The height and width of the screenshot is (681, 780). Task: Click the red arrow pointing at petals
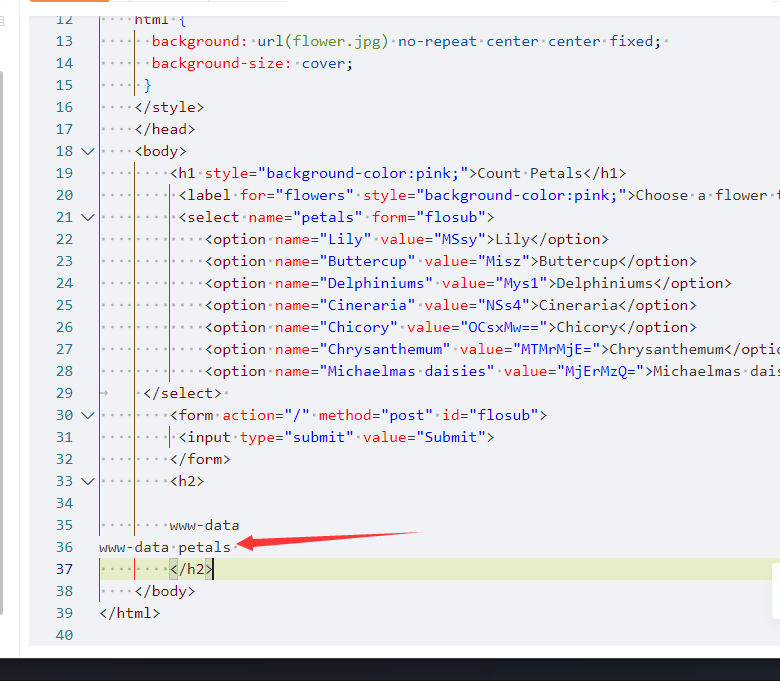pos(330,540)
